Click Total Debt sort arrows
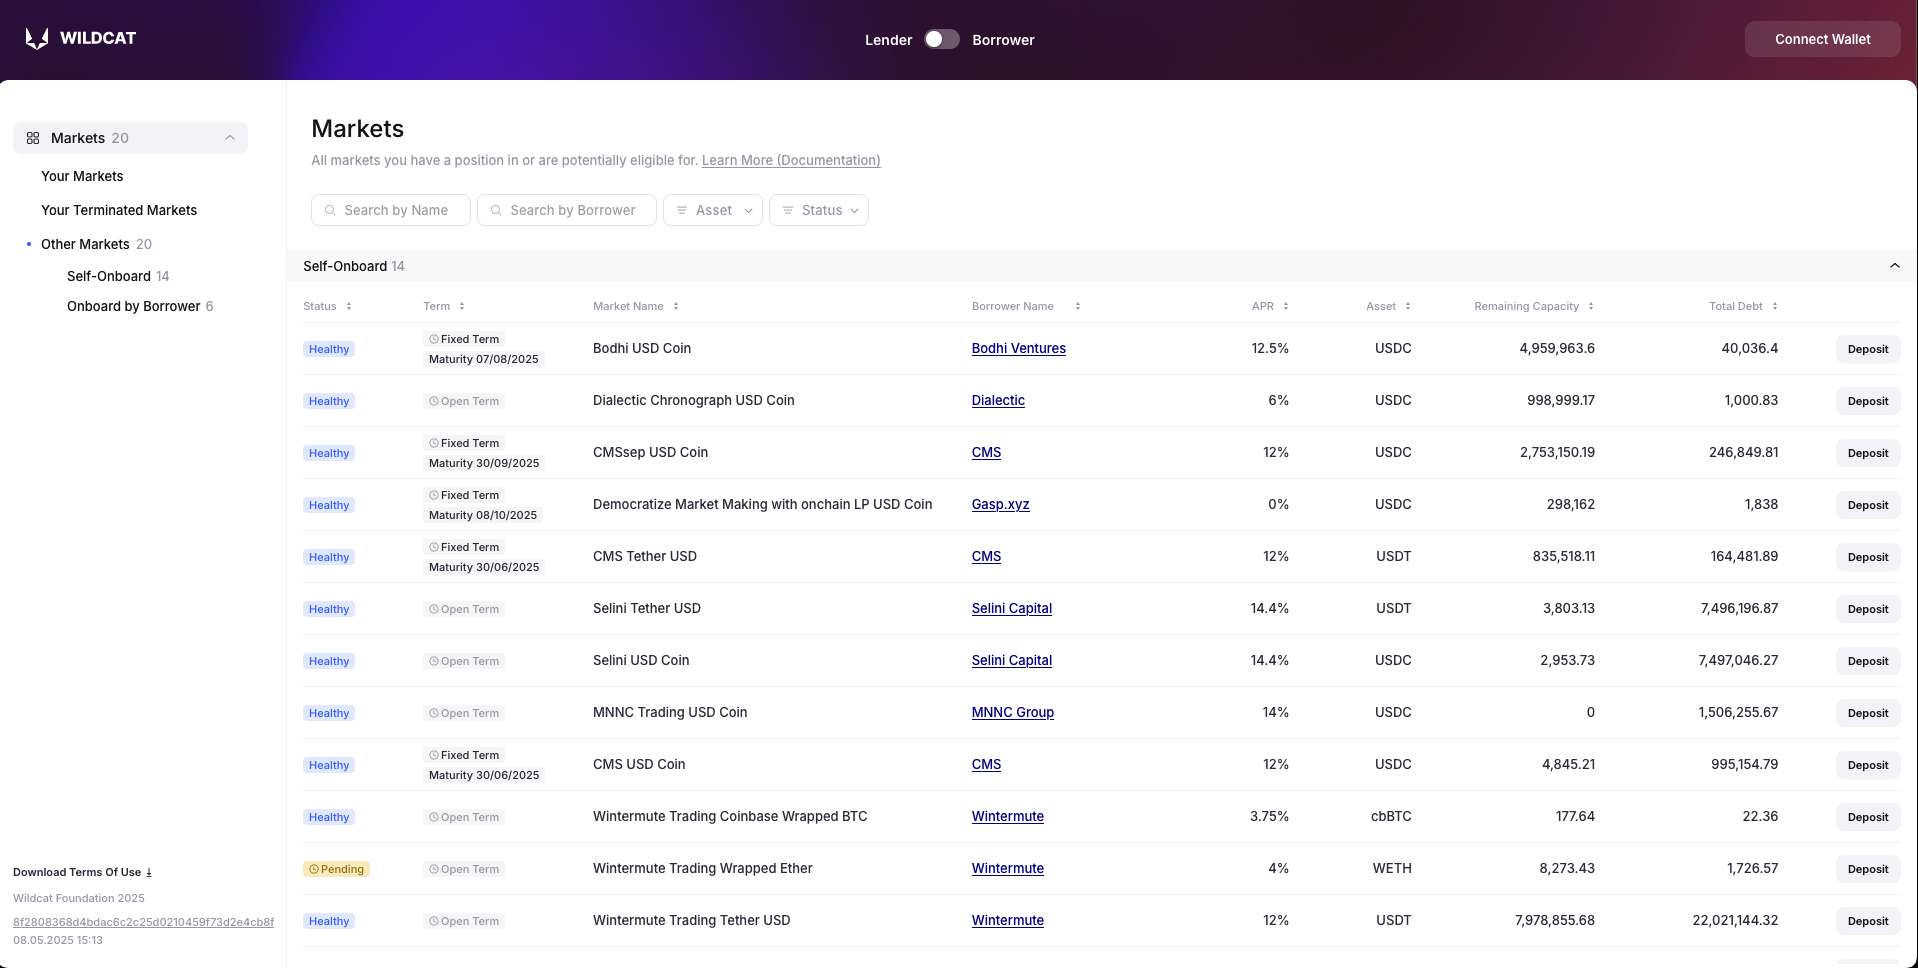 [x=1775, y=306]
